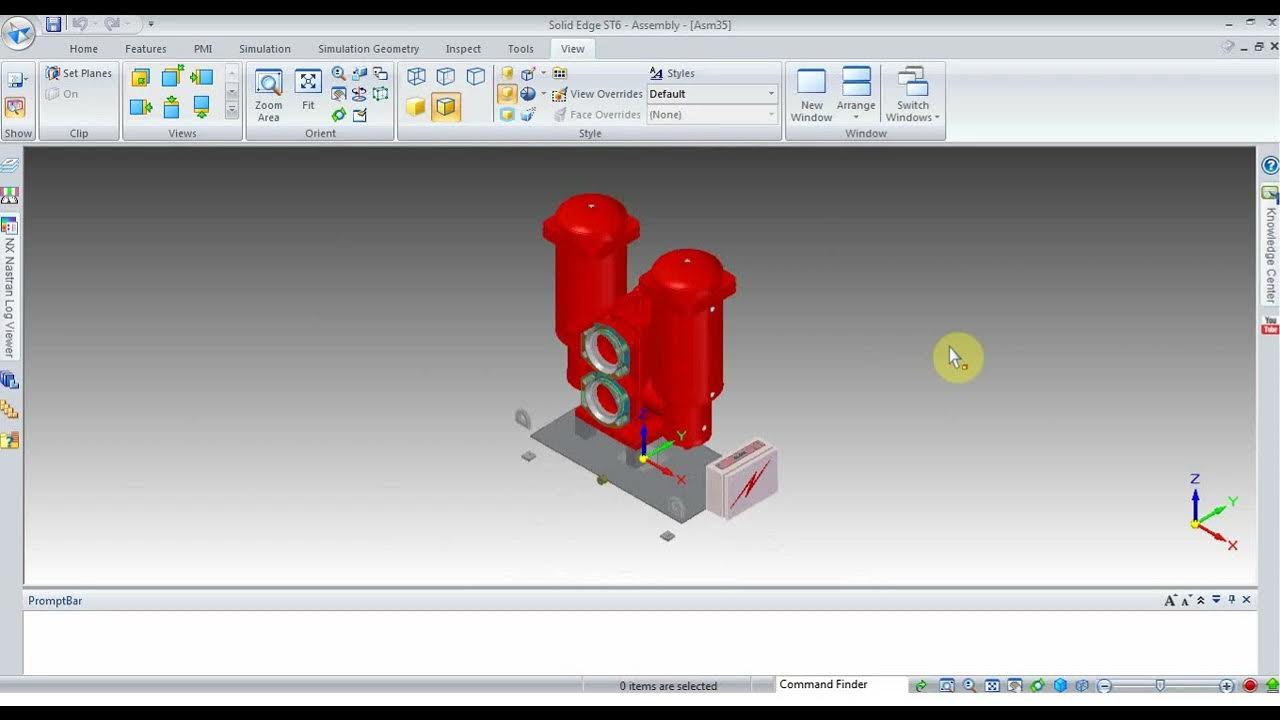Click the Zoom Area tool
Image resolution: width=1280 pixels, height=720 pixels.
[268, 96]
